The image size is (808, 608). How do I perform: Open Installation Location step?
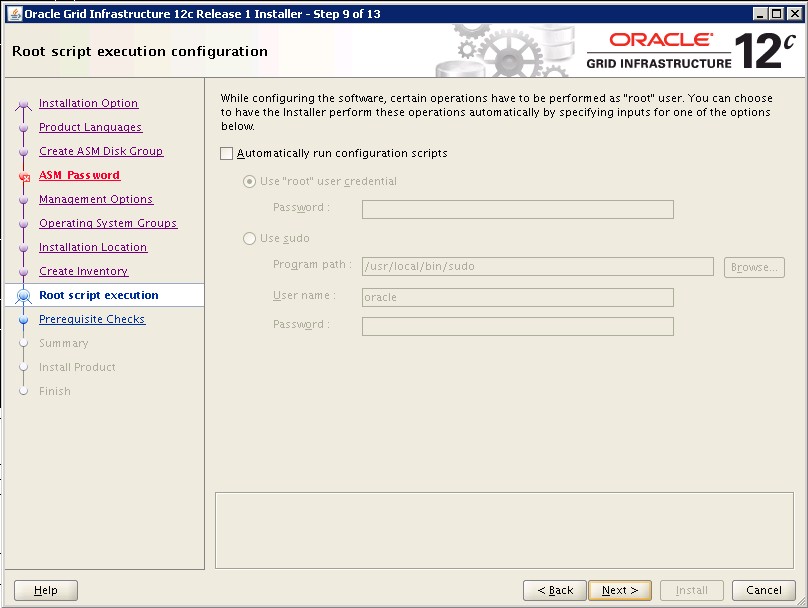pos(93,247)
